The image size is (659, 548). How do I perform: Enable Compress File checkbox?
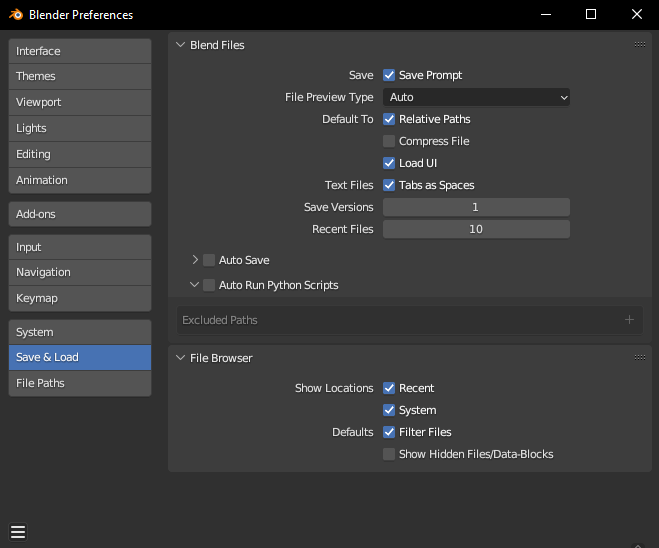pos(389,141)
